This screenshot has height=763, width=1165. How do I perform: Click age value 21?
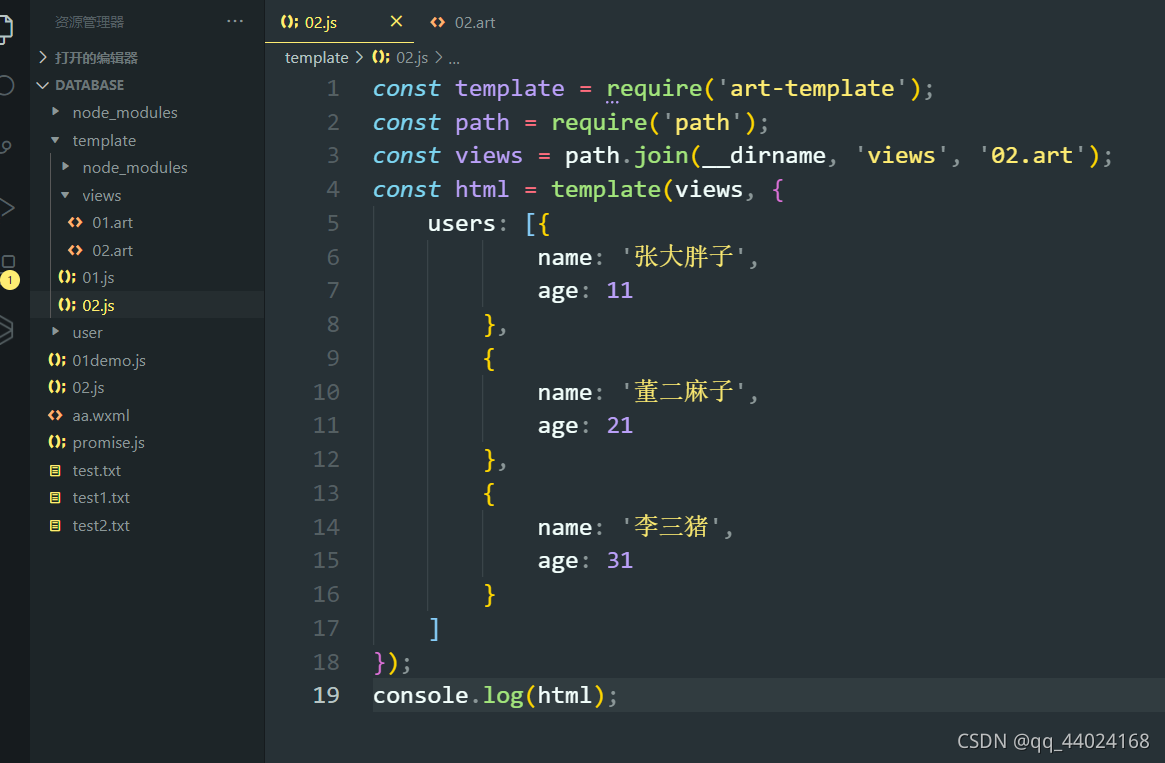[x=620, y=426]
